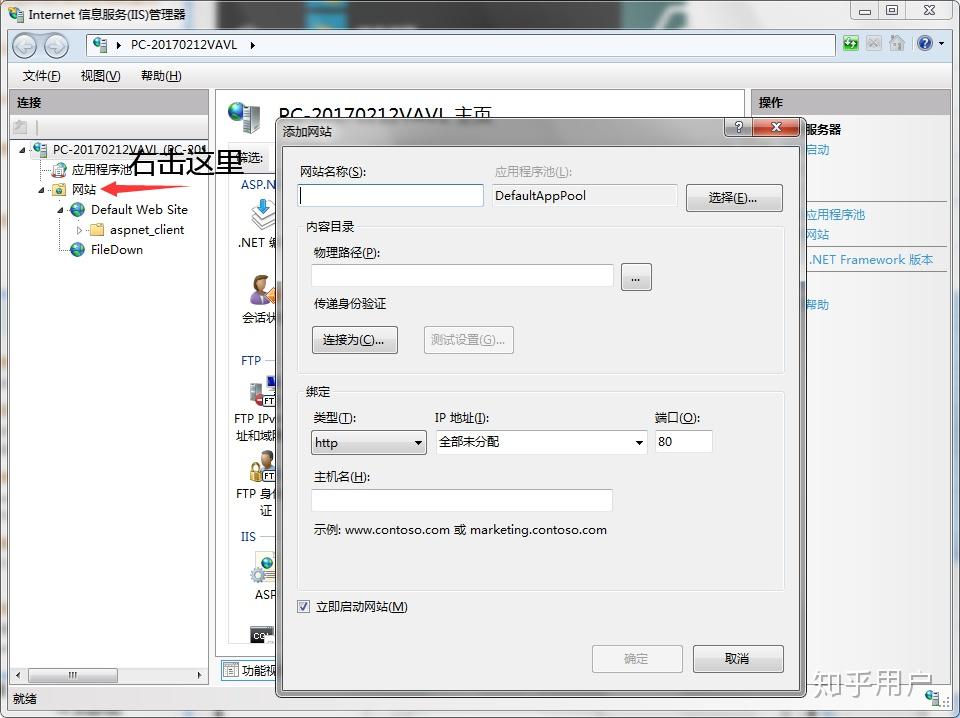Close the 添加网站 dialog with red X
960x718 pixels.
776,127
